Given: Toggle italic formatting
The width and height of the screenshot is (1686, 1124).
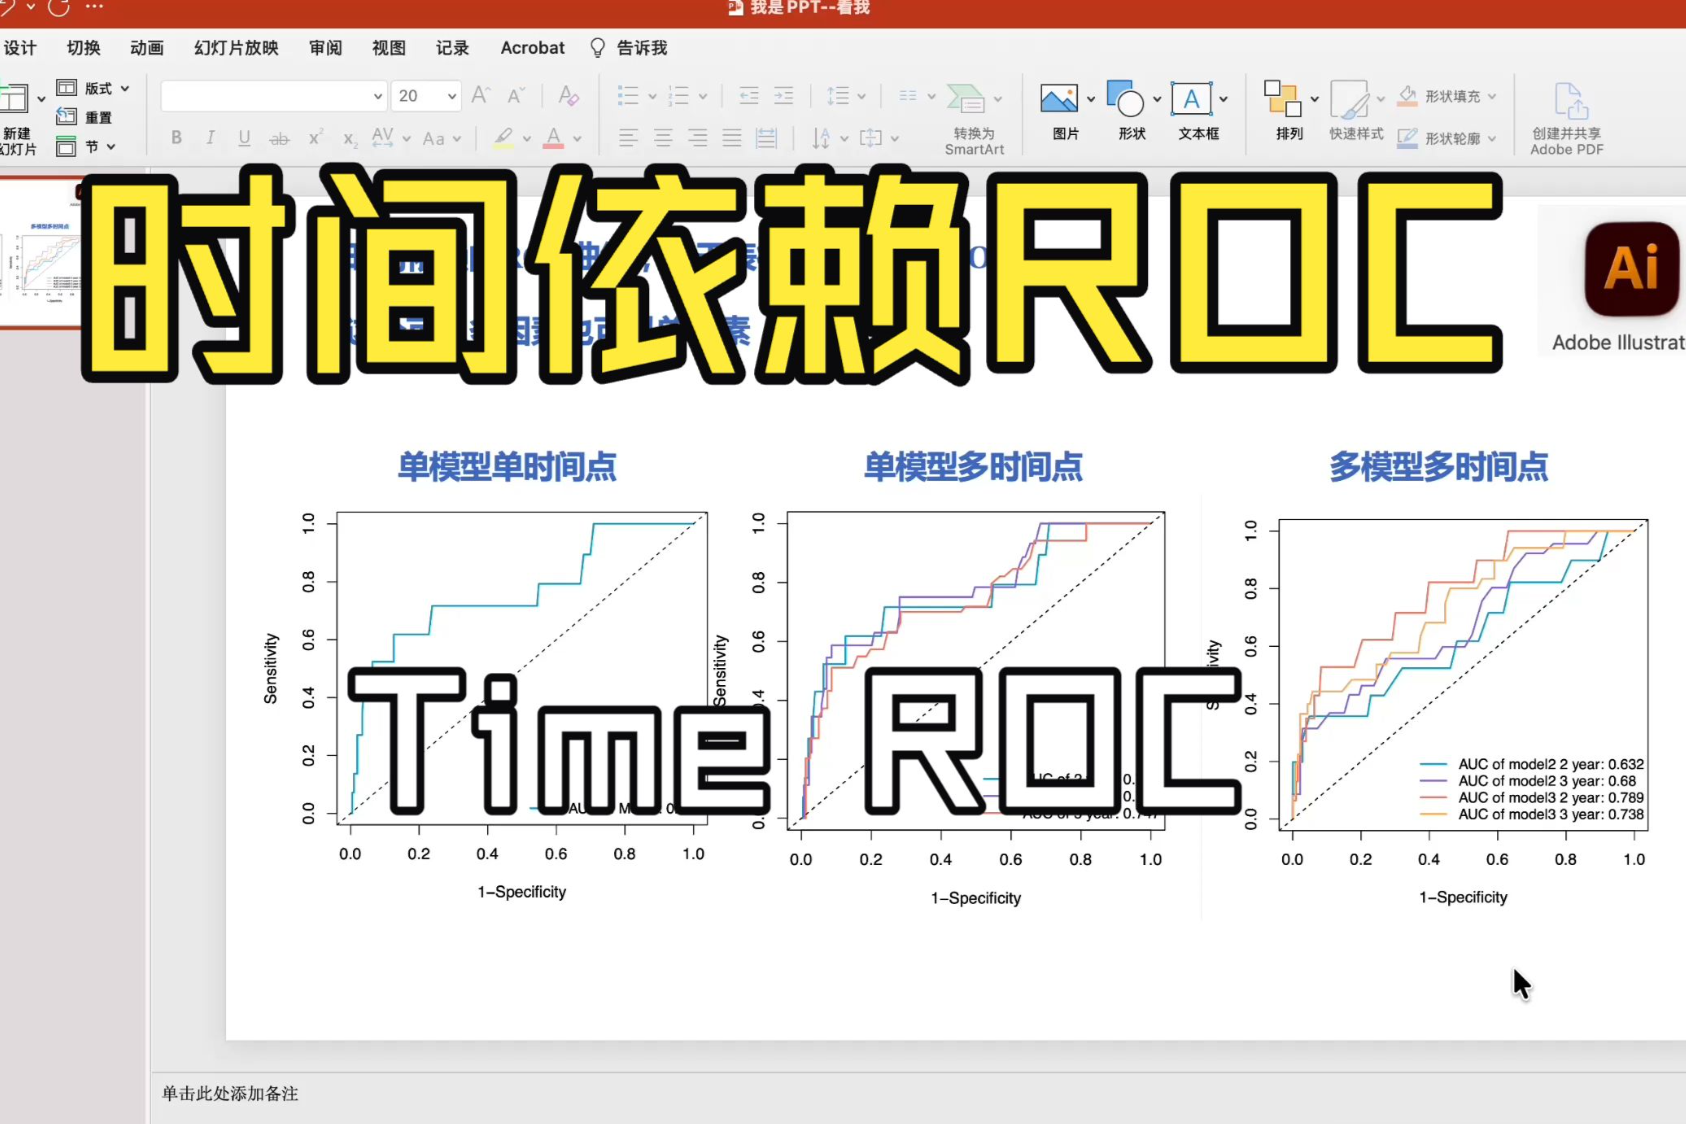Looking at the screenshot, I should pyautogui.click(x=210, y=138).
